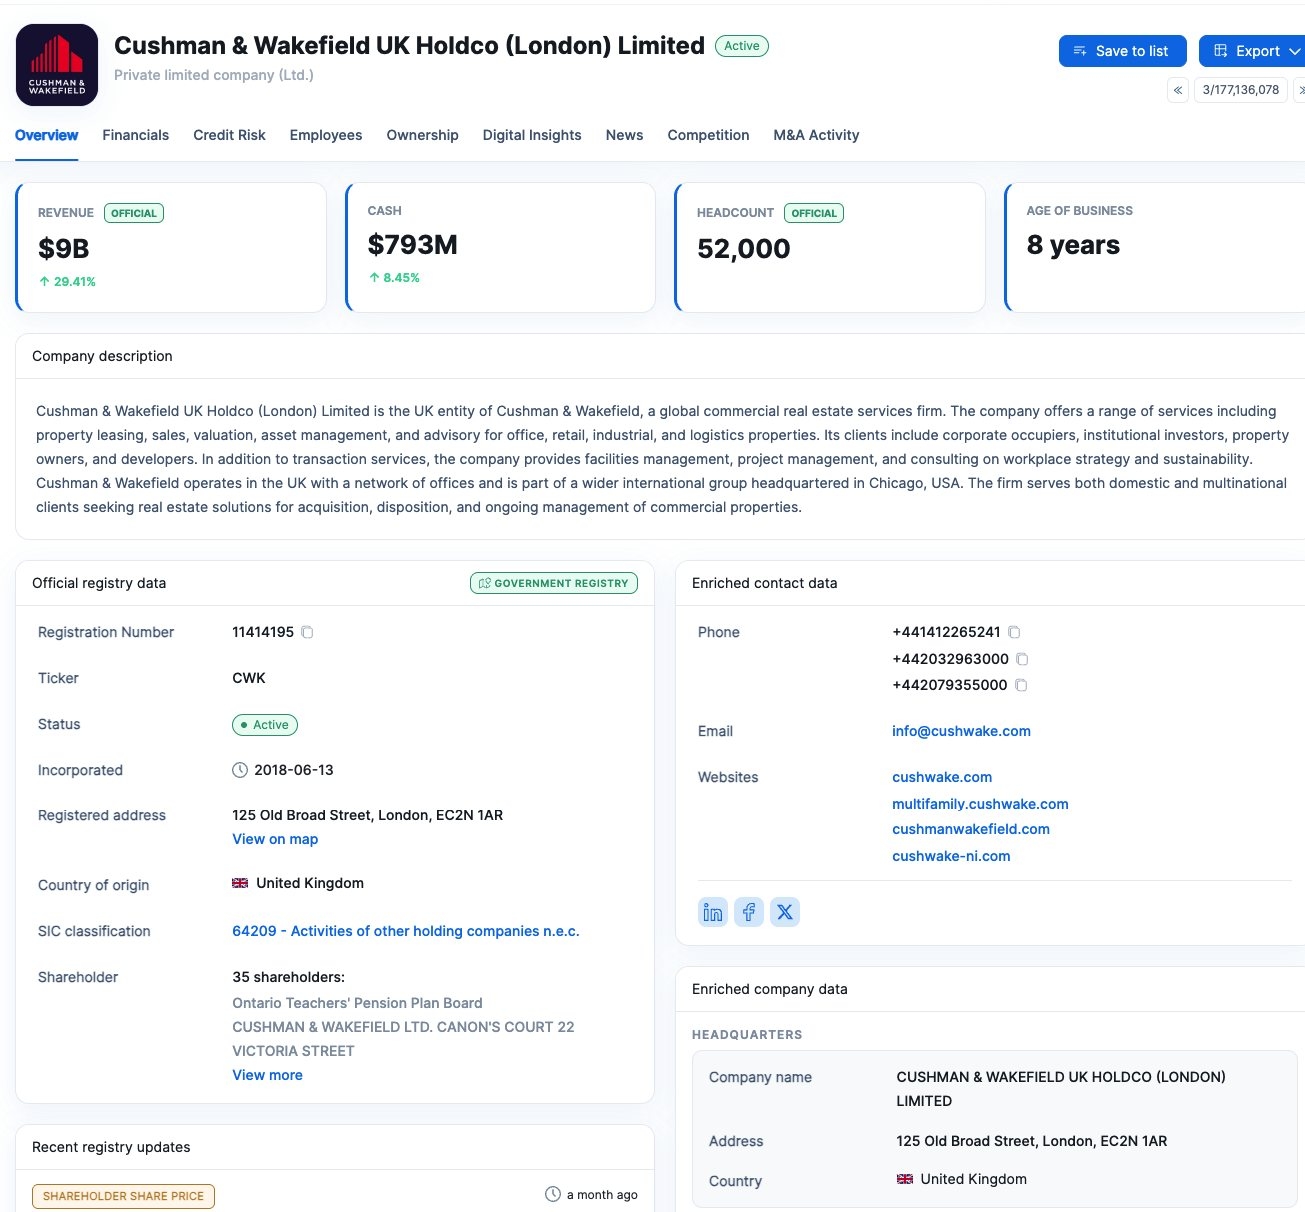Click the clock icon beside incorporation date
Image resolution: width=1305 pixels, height=1212 pixels.
coord(240,770)
